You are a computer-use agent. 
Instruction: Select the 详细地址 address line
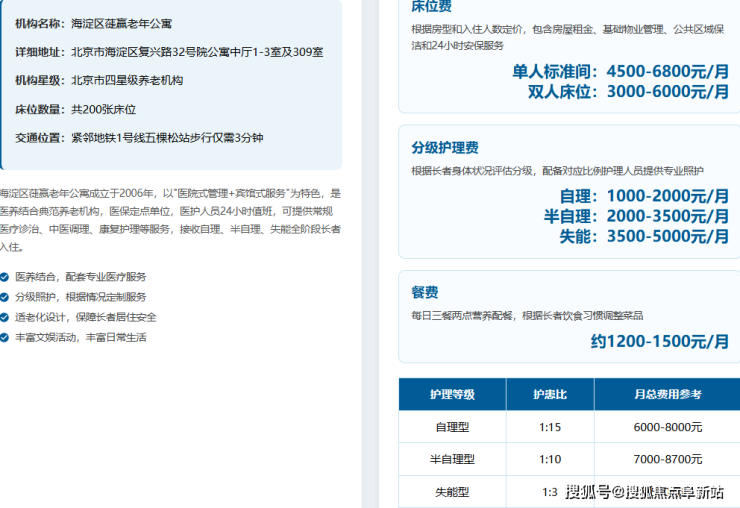tap(169, 52)
